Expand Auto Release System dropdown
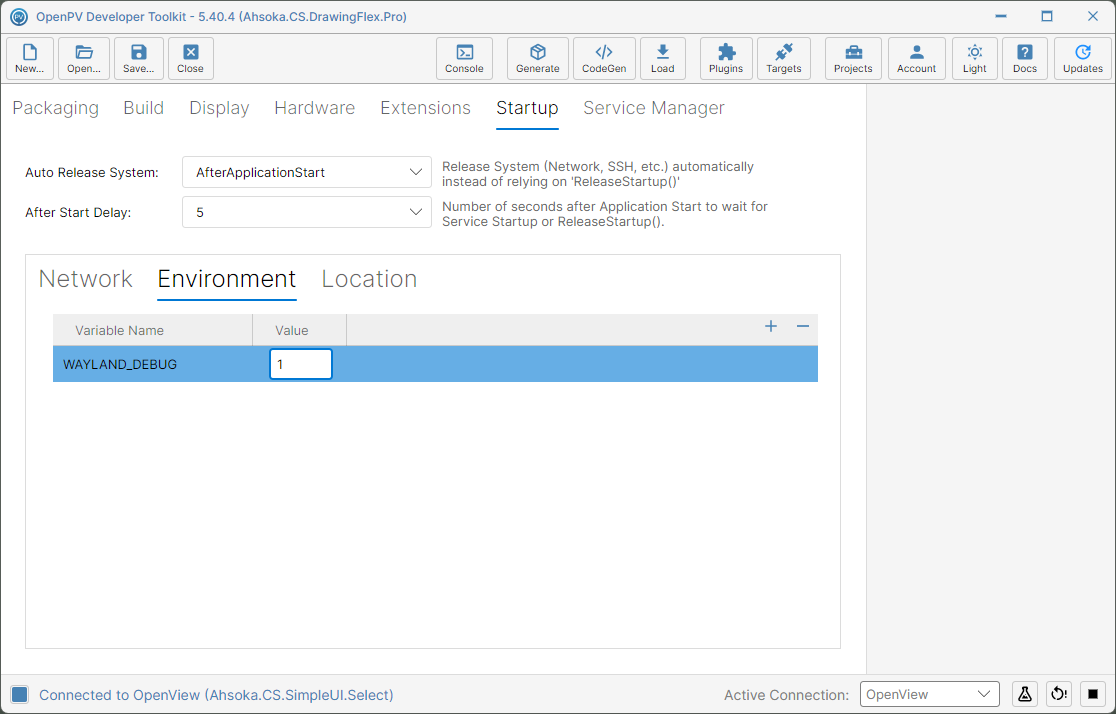 point(307,172)
